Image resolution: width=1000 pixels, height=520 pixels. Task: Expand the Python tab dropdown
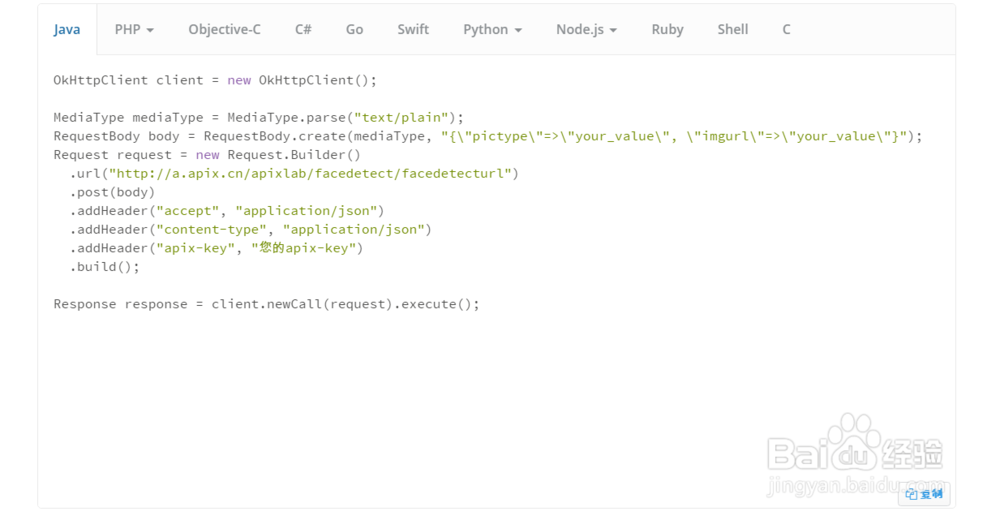[x=492, y=30]
